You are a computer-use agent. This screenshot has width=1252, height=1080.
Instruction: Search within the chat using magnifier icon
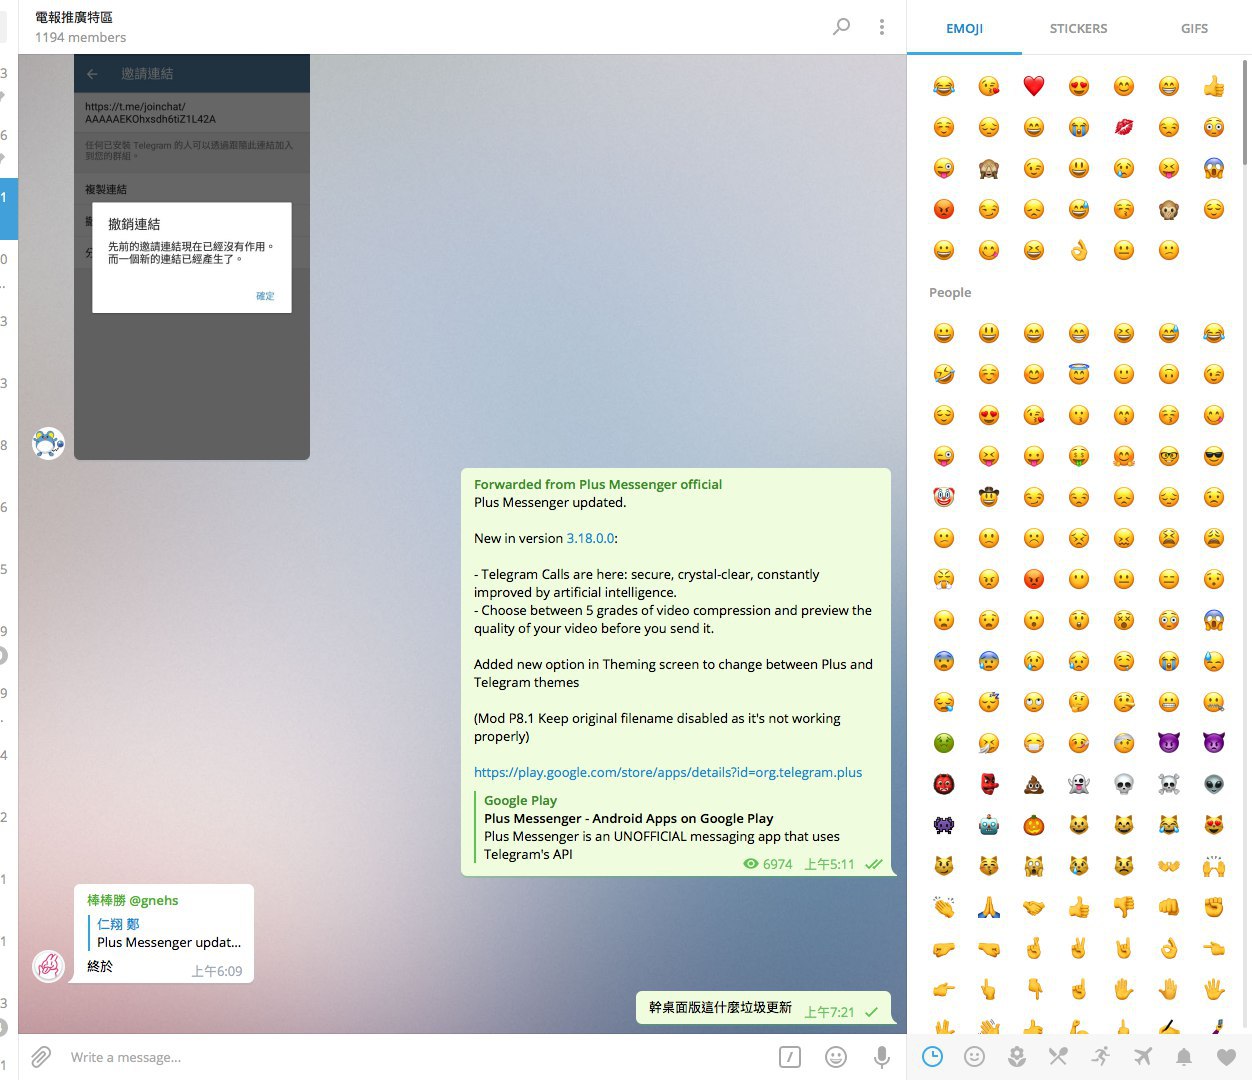pyautogui.click(x=842, y=26)
